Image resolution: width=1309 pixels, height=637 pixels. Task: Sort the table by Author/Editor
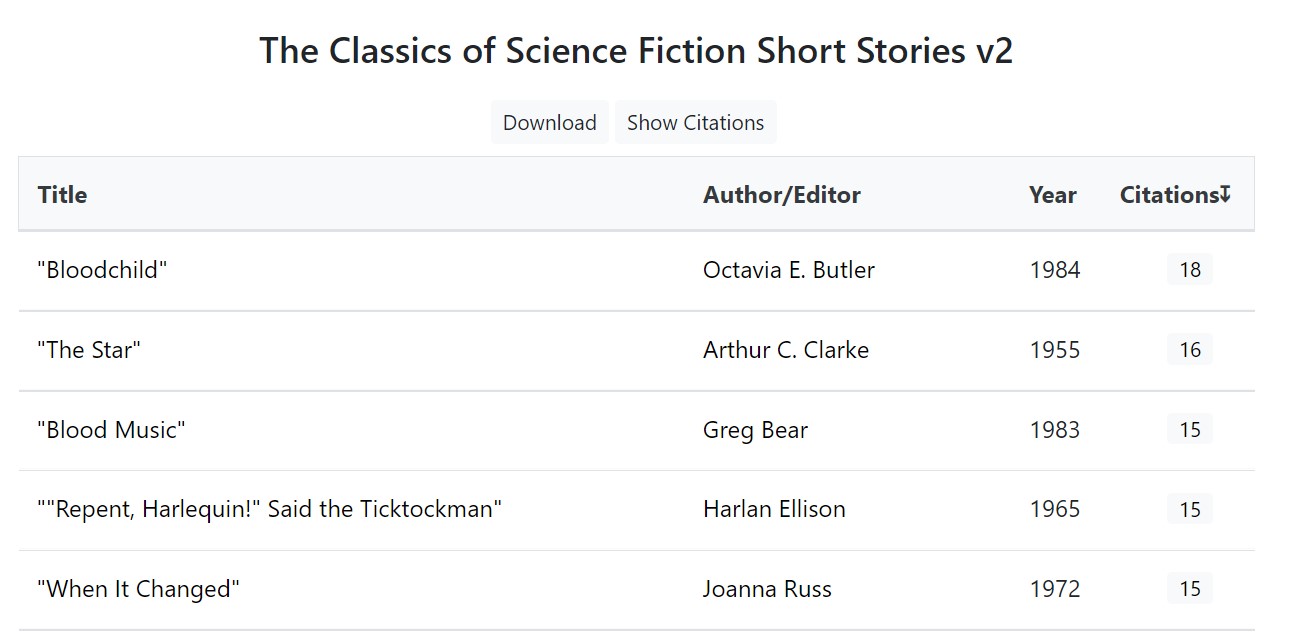pyautogui.click(x=782, y=195)
